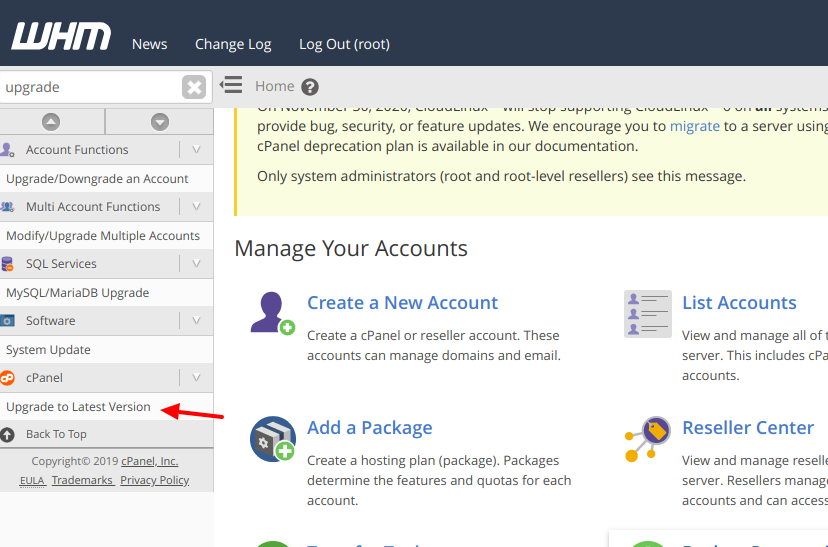
Task: Open the Trademarks link
Action: point(82,480)
